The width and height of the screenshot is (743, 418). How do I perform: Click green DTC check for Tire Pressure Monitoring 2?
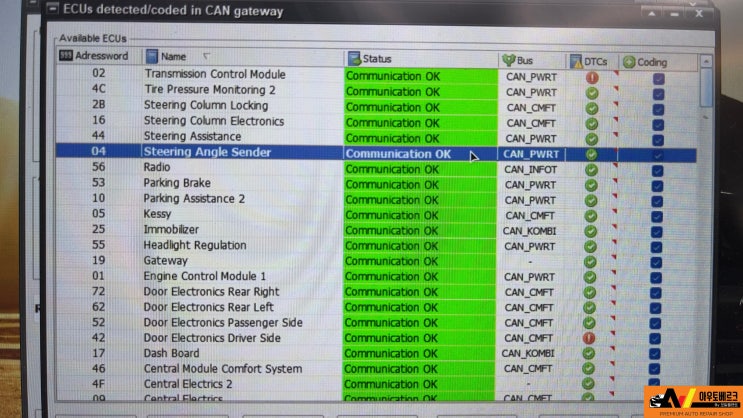592,93
